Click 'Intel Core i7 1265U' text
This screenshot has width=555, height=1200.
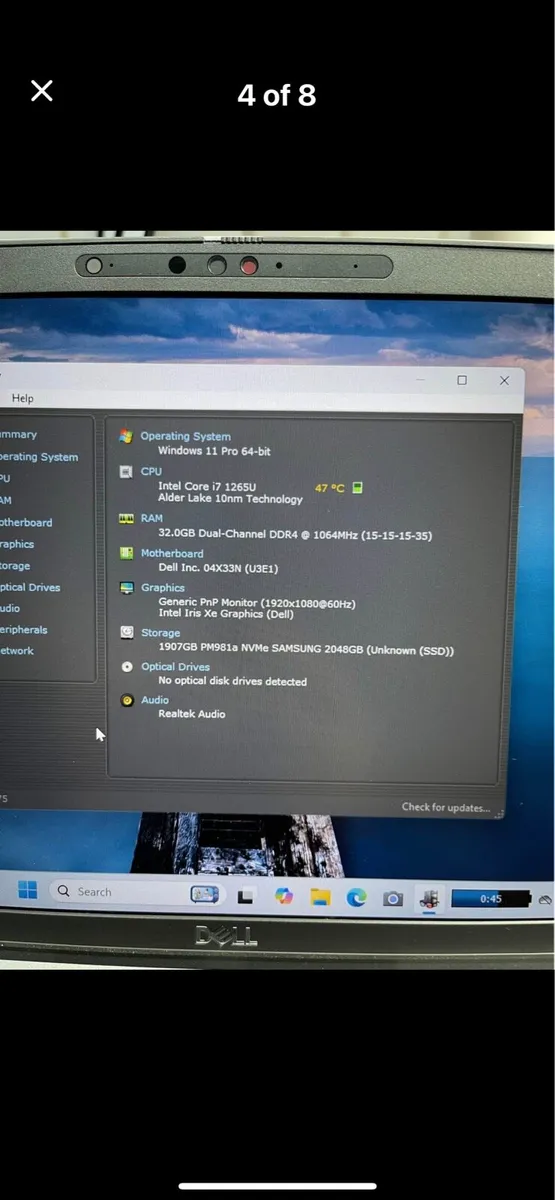[x=207, y=487]
